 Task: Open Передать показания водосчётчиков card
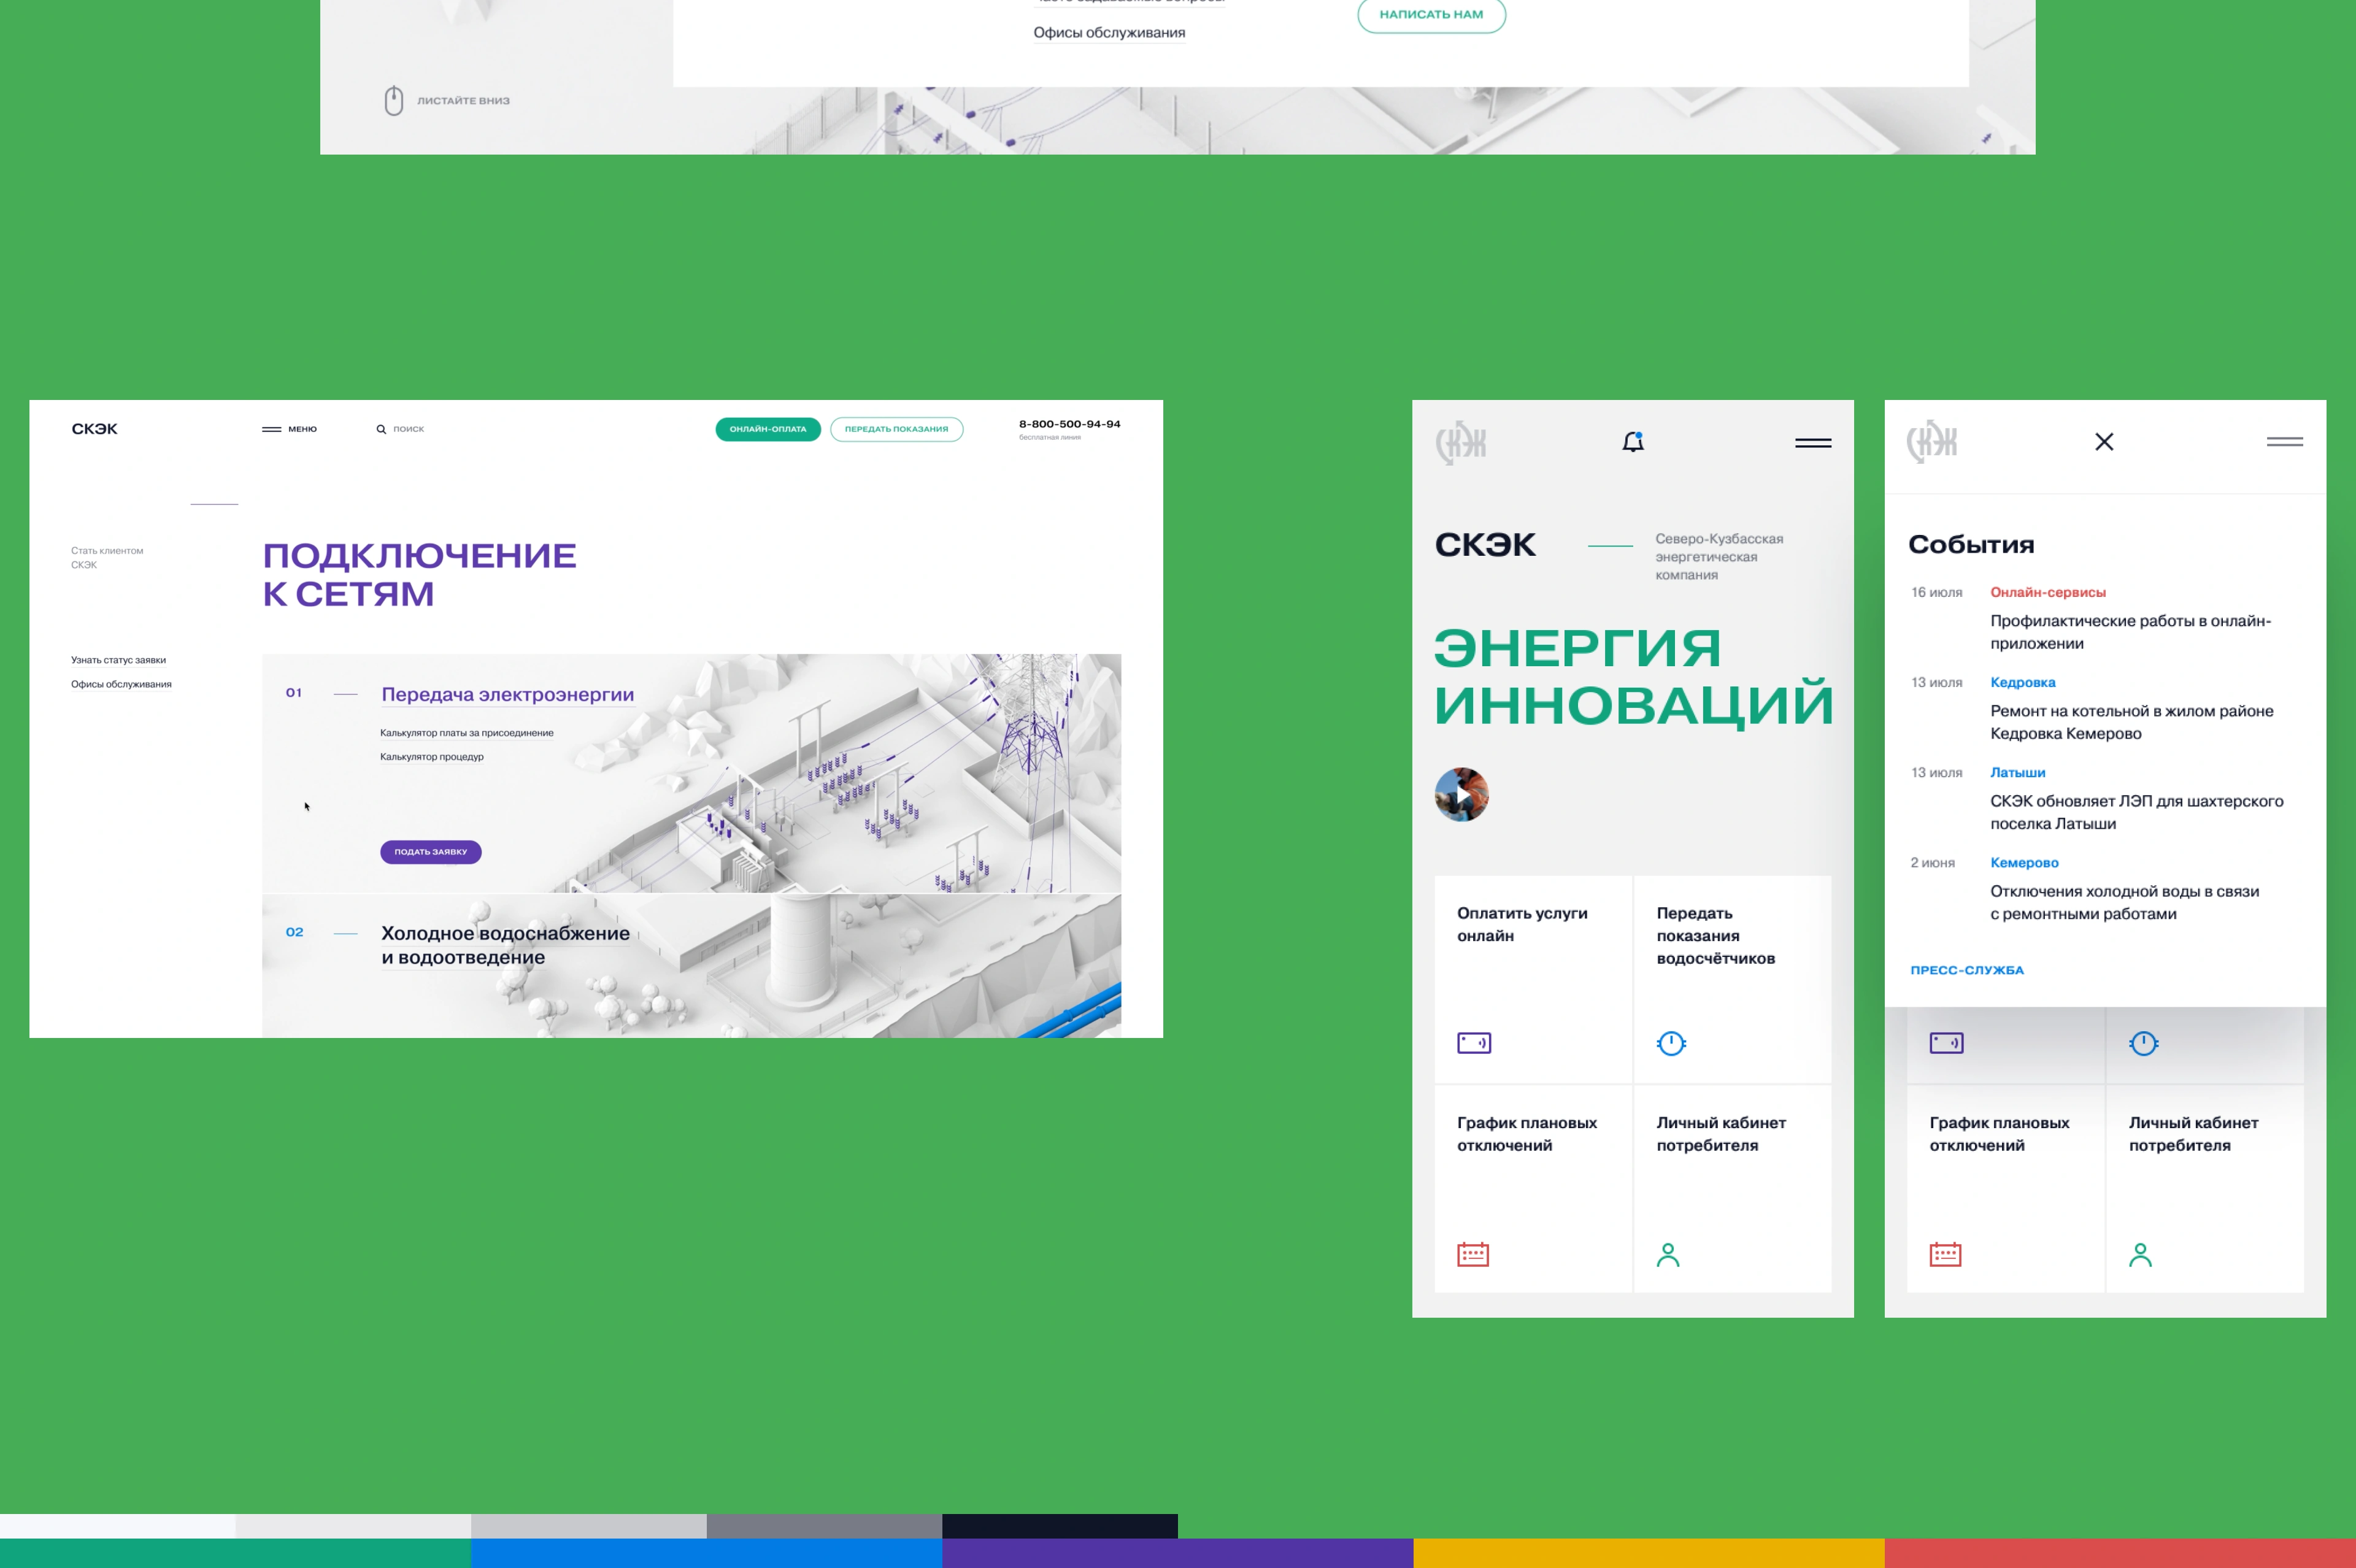point(1733,979)
